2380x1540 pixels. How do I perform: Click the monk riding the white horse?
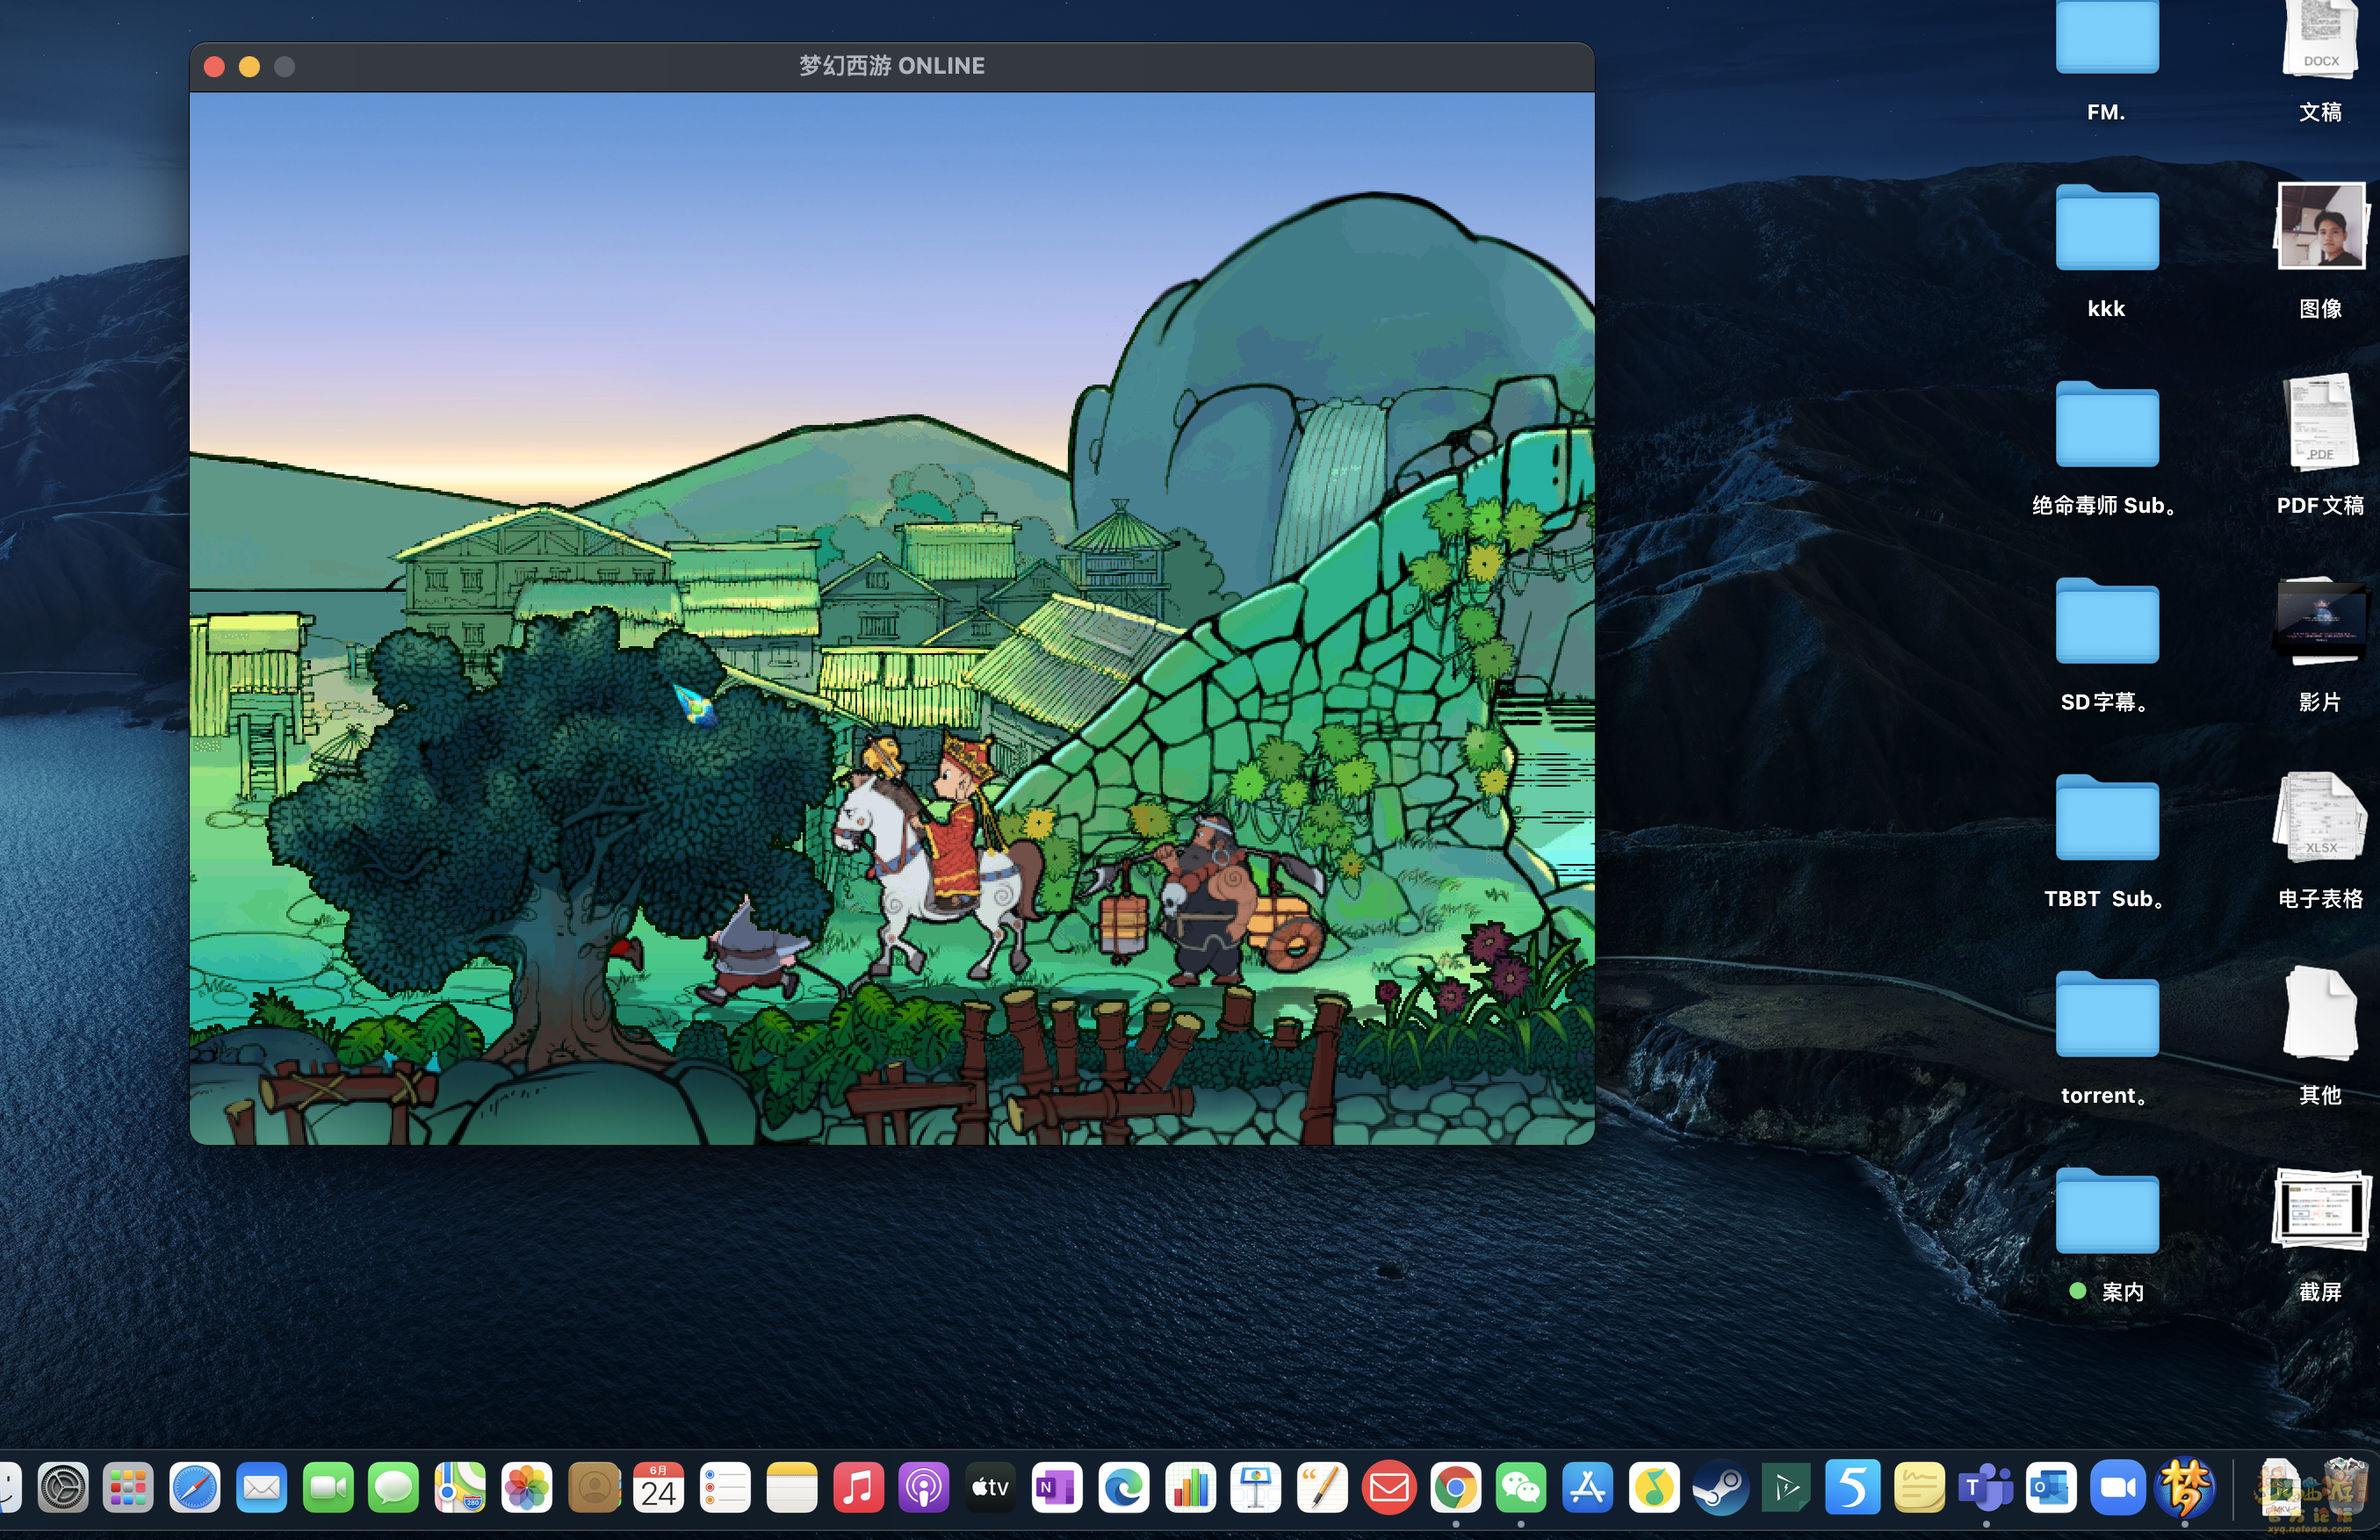[x=938, y=856]
